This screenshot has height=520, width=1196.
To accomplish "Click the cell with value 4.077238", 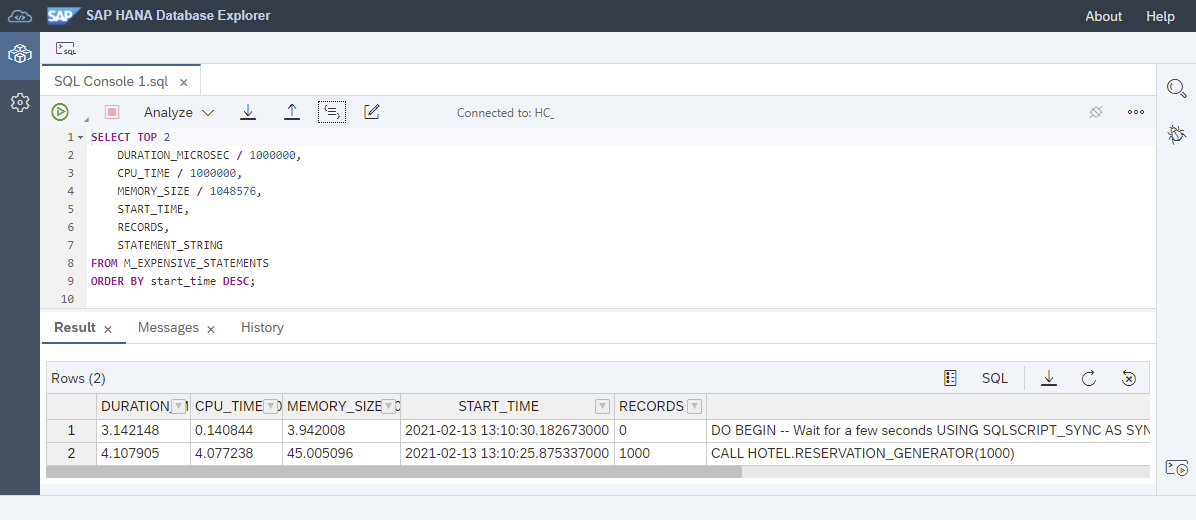I will tap(236, 454).
